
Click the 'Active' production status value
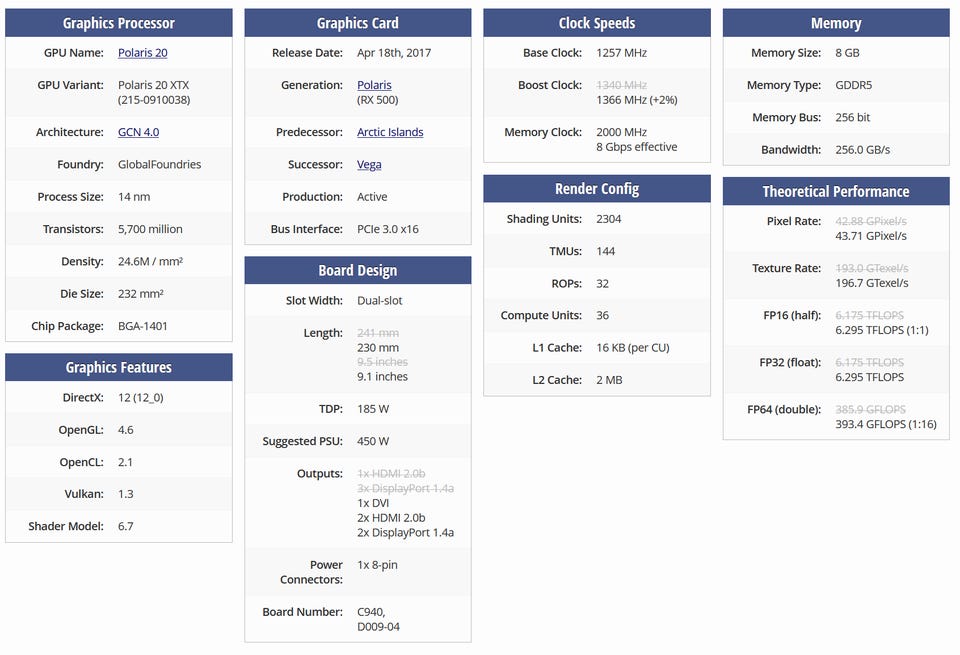(372, 196)
